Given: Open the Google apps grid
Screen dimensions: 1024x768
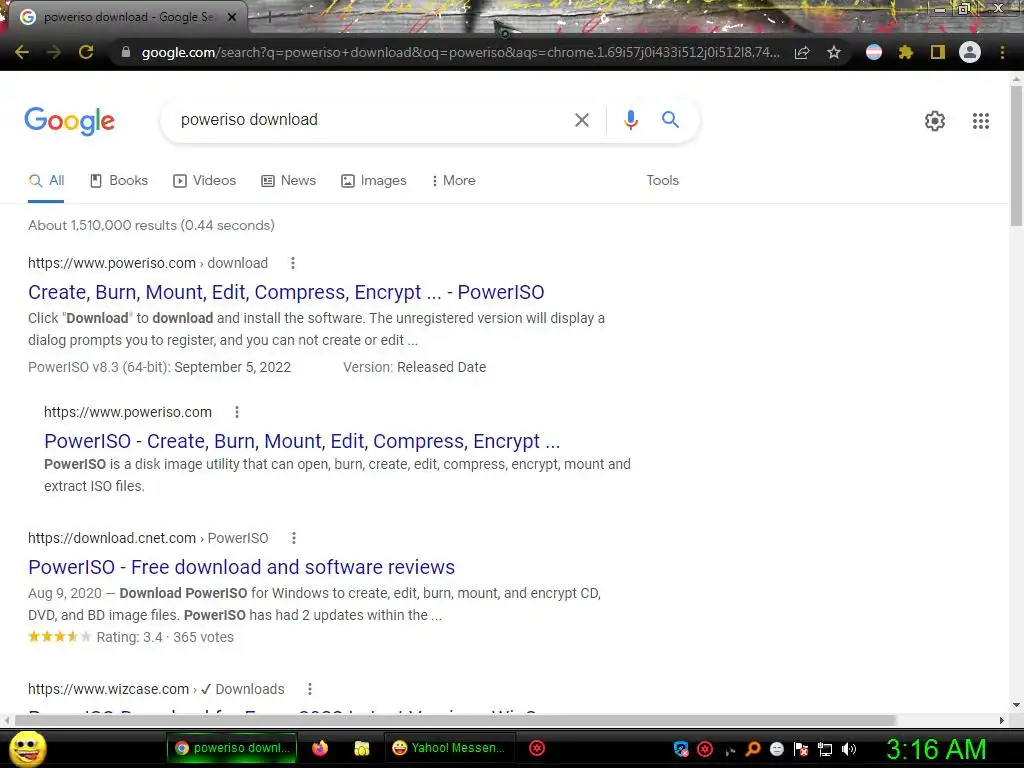Looking at the screenshot, I should coord(981,121).
